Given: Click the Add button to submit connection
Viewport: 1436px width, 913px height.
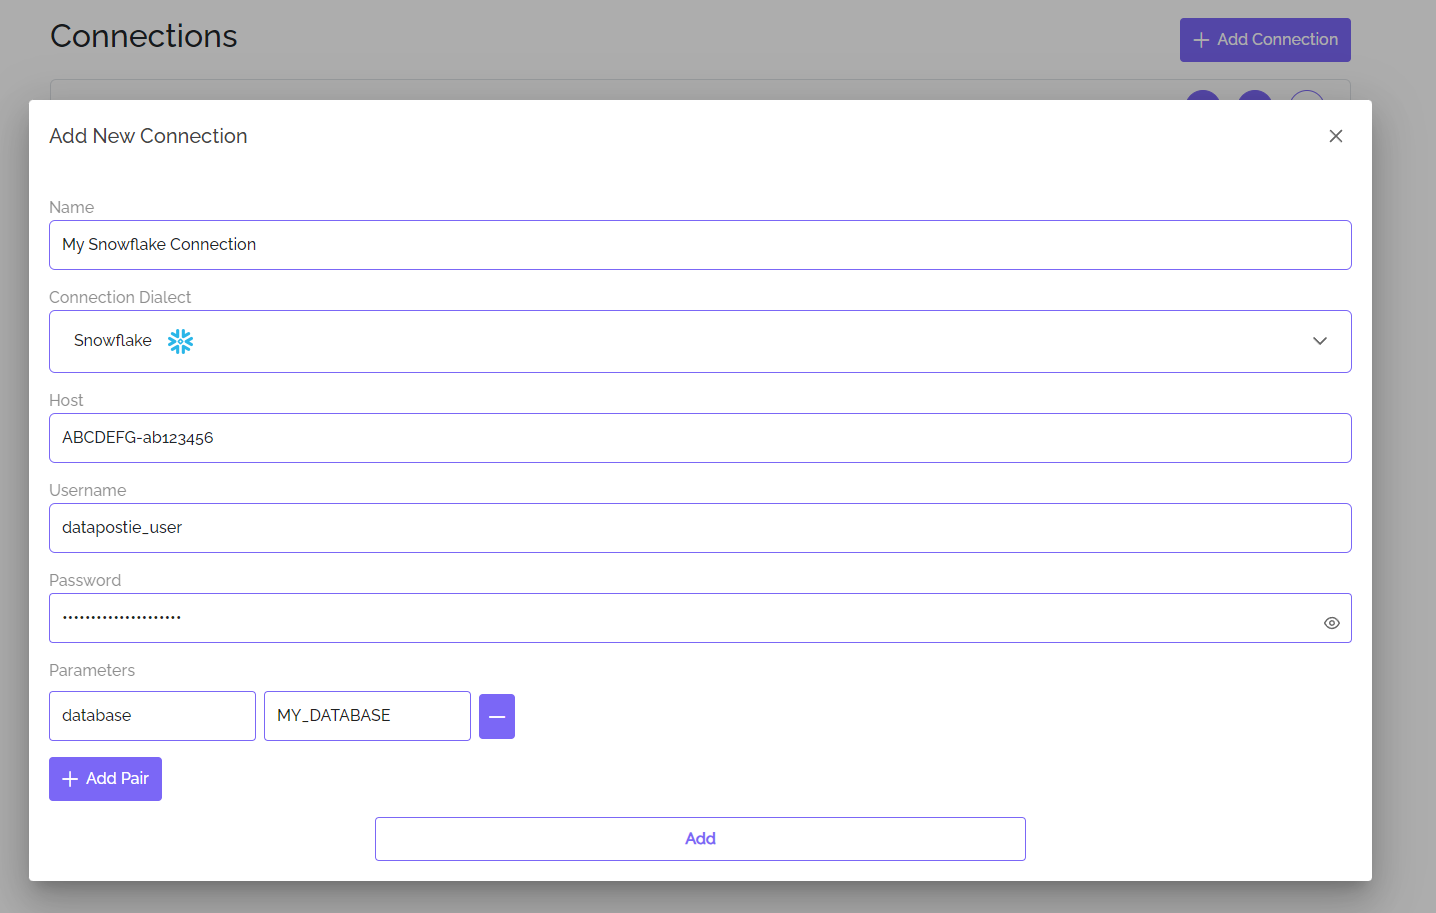Looking at the screenshot, I should point(700,839).
